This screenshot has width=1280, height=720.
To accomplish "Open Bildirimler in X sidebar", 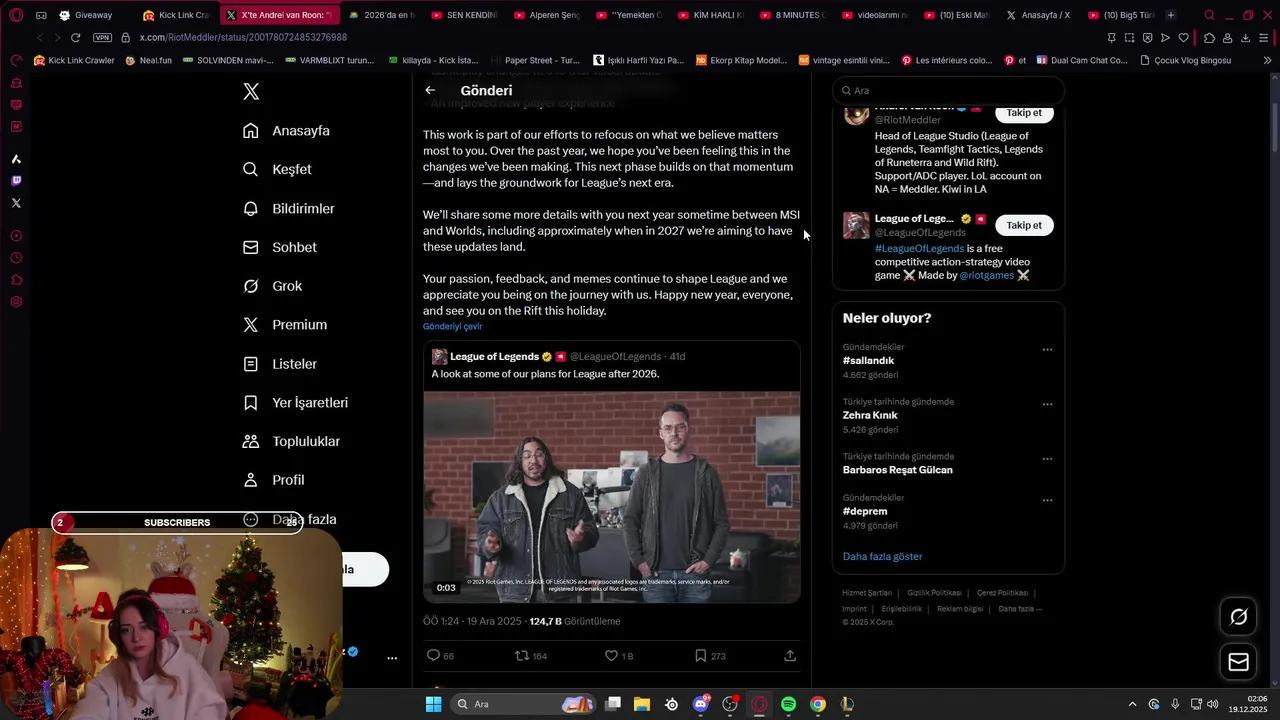I will (x=289, y=208).
